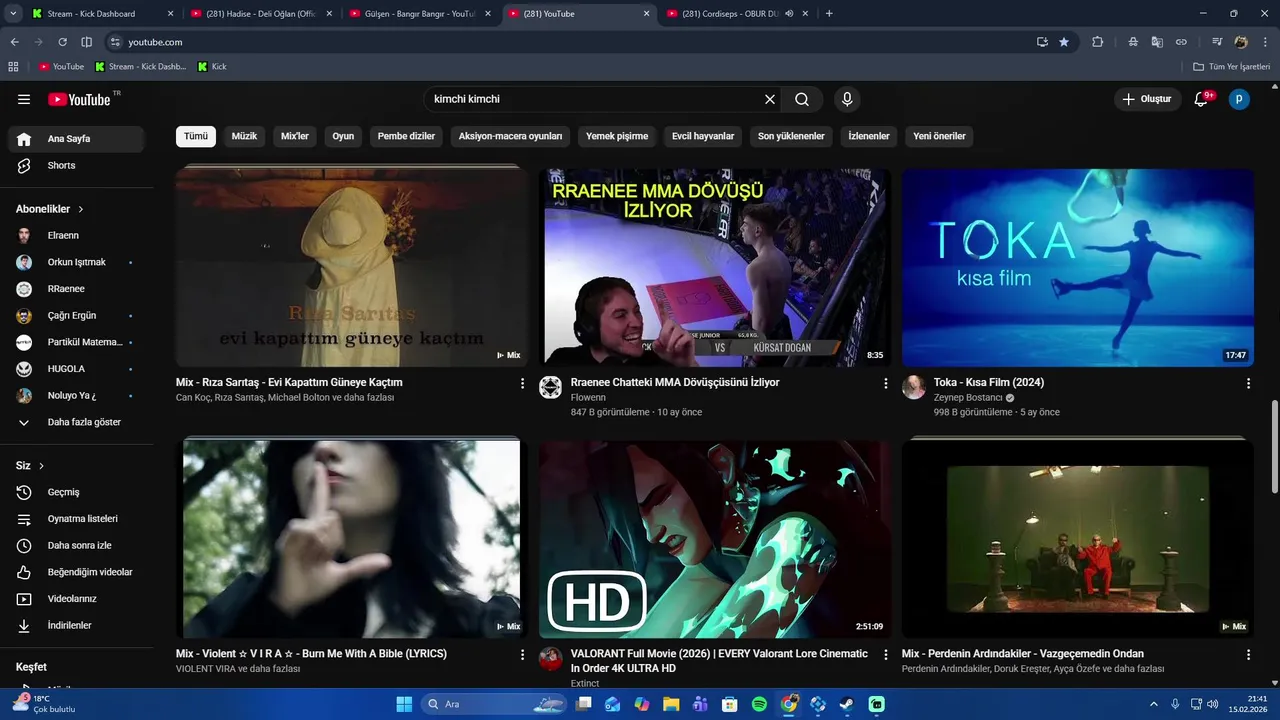Click the Toka kısa film thumbnail
1280x720 pixels.
point(1078,267)
